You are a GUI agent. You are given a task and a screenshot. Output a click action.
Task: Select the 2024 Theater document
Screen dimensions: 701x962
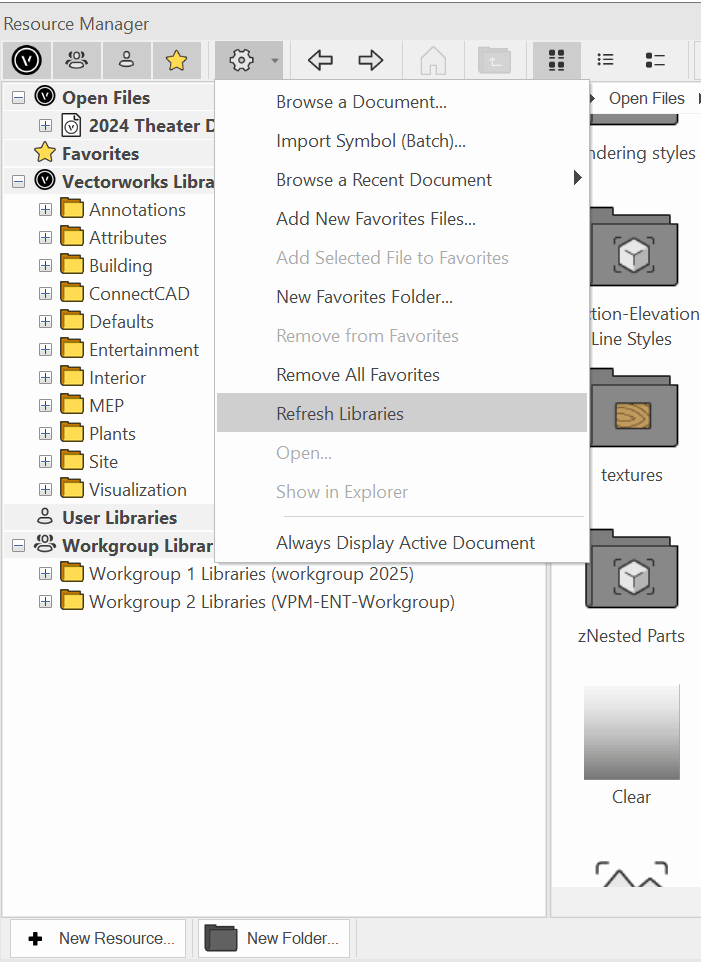point(151,126)
